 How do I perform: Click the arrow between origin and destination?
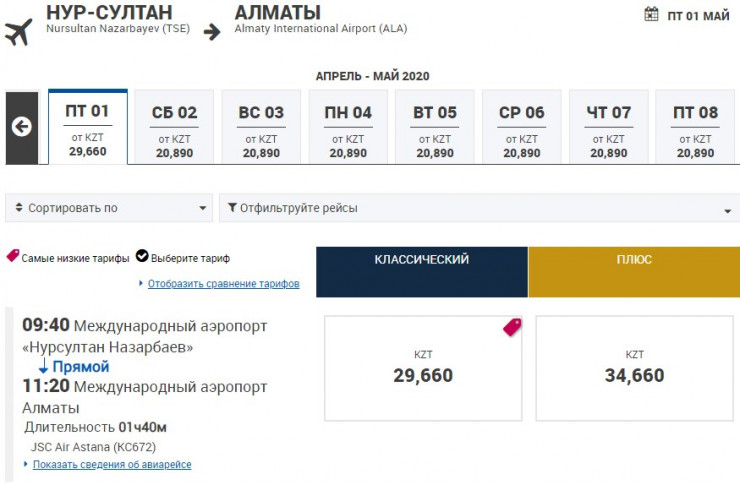[x=212, y=31]
